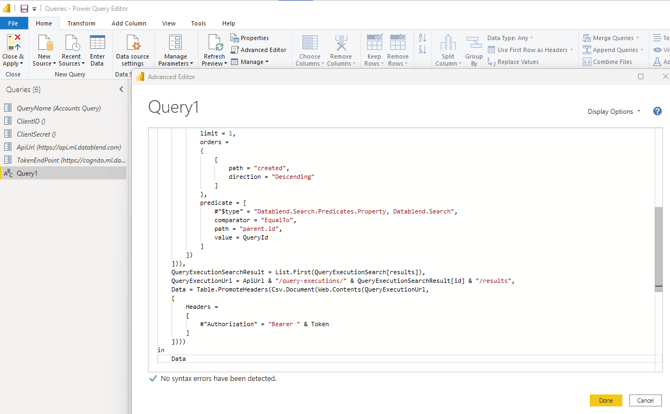This screenshot has height=414, width=670.
Task: Open the Data Type: Any dropdown
Action: (x=510, y=38)
